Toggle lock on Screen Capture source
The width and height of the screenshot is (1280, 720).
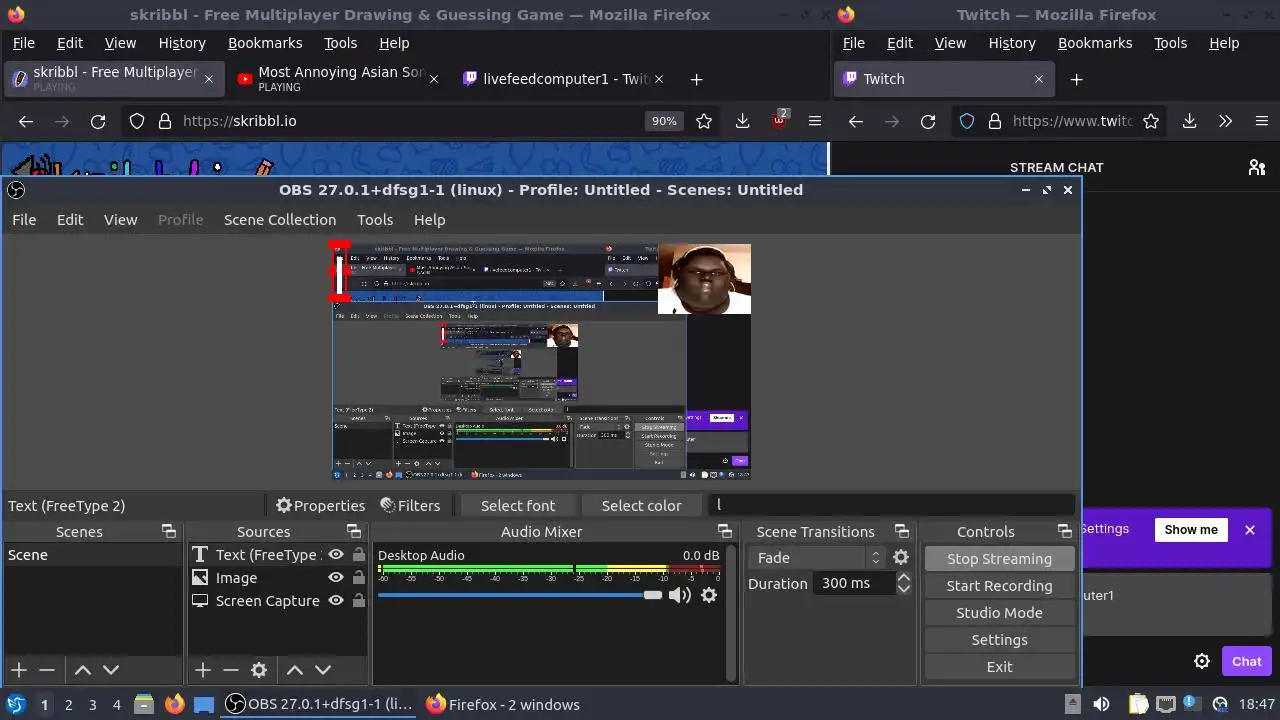coord(358,601)
